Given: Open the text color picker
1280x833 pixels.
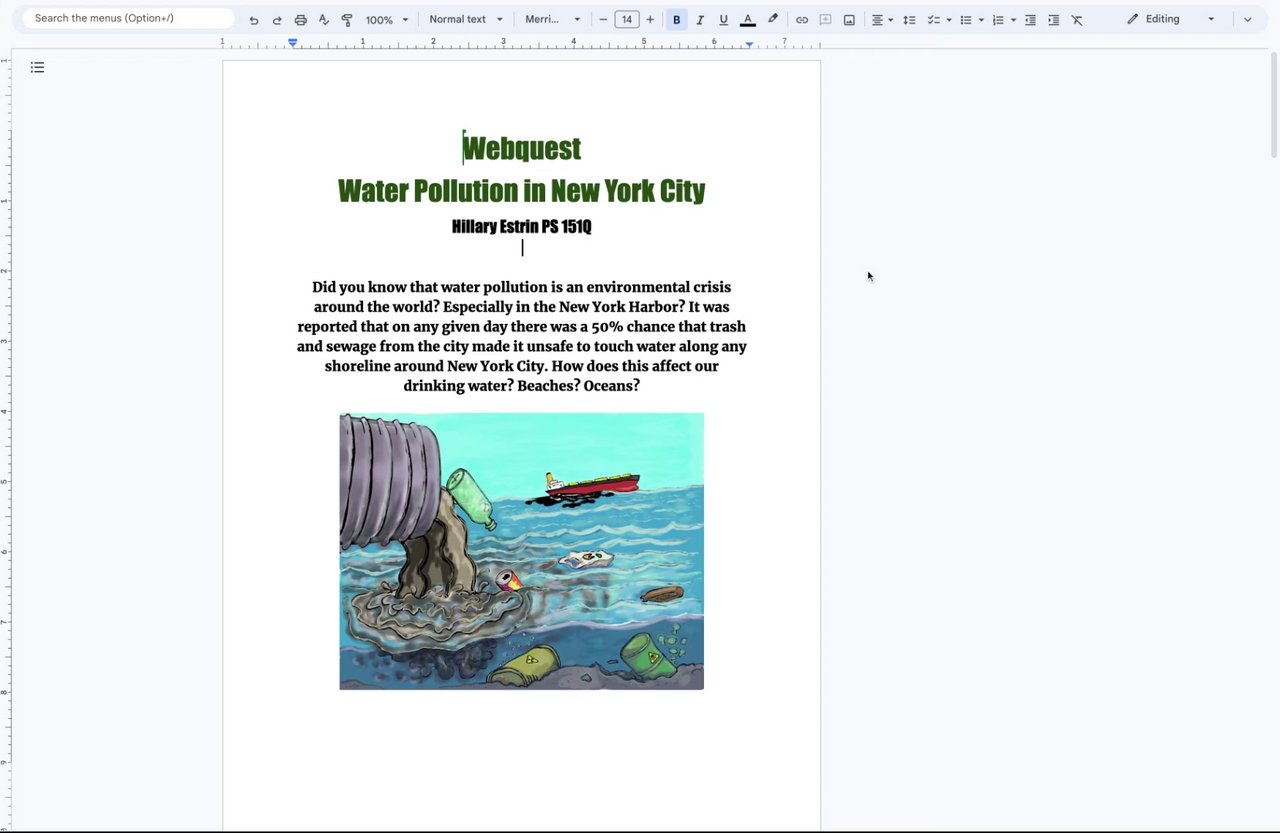Looking at the screenshot, I should (747, 20).
